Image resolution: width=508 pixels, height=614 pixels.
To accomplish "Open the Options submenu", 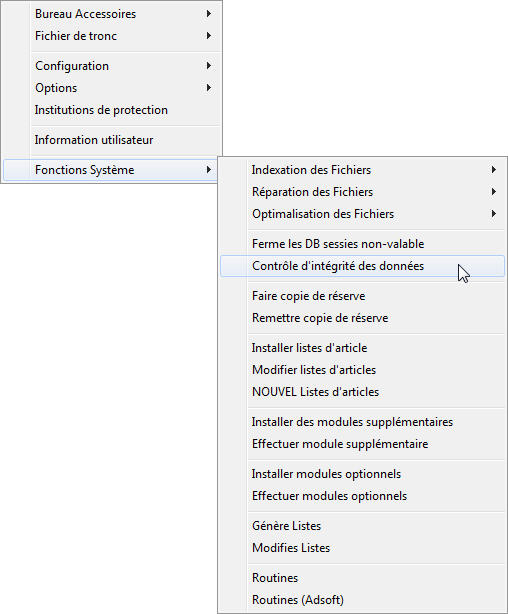I will click(x=112, y=88).
